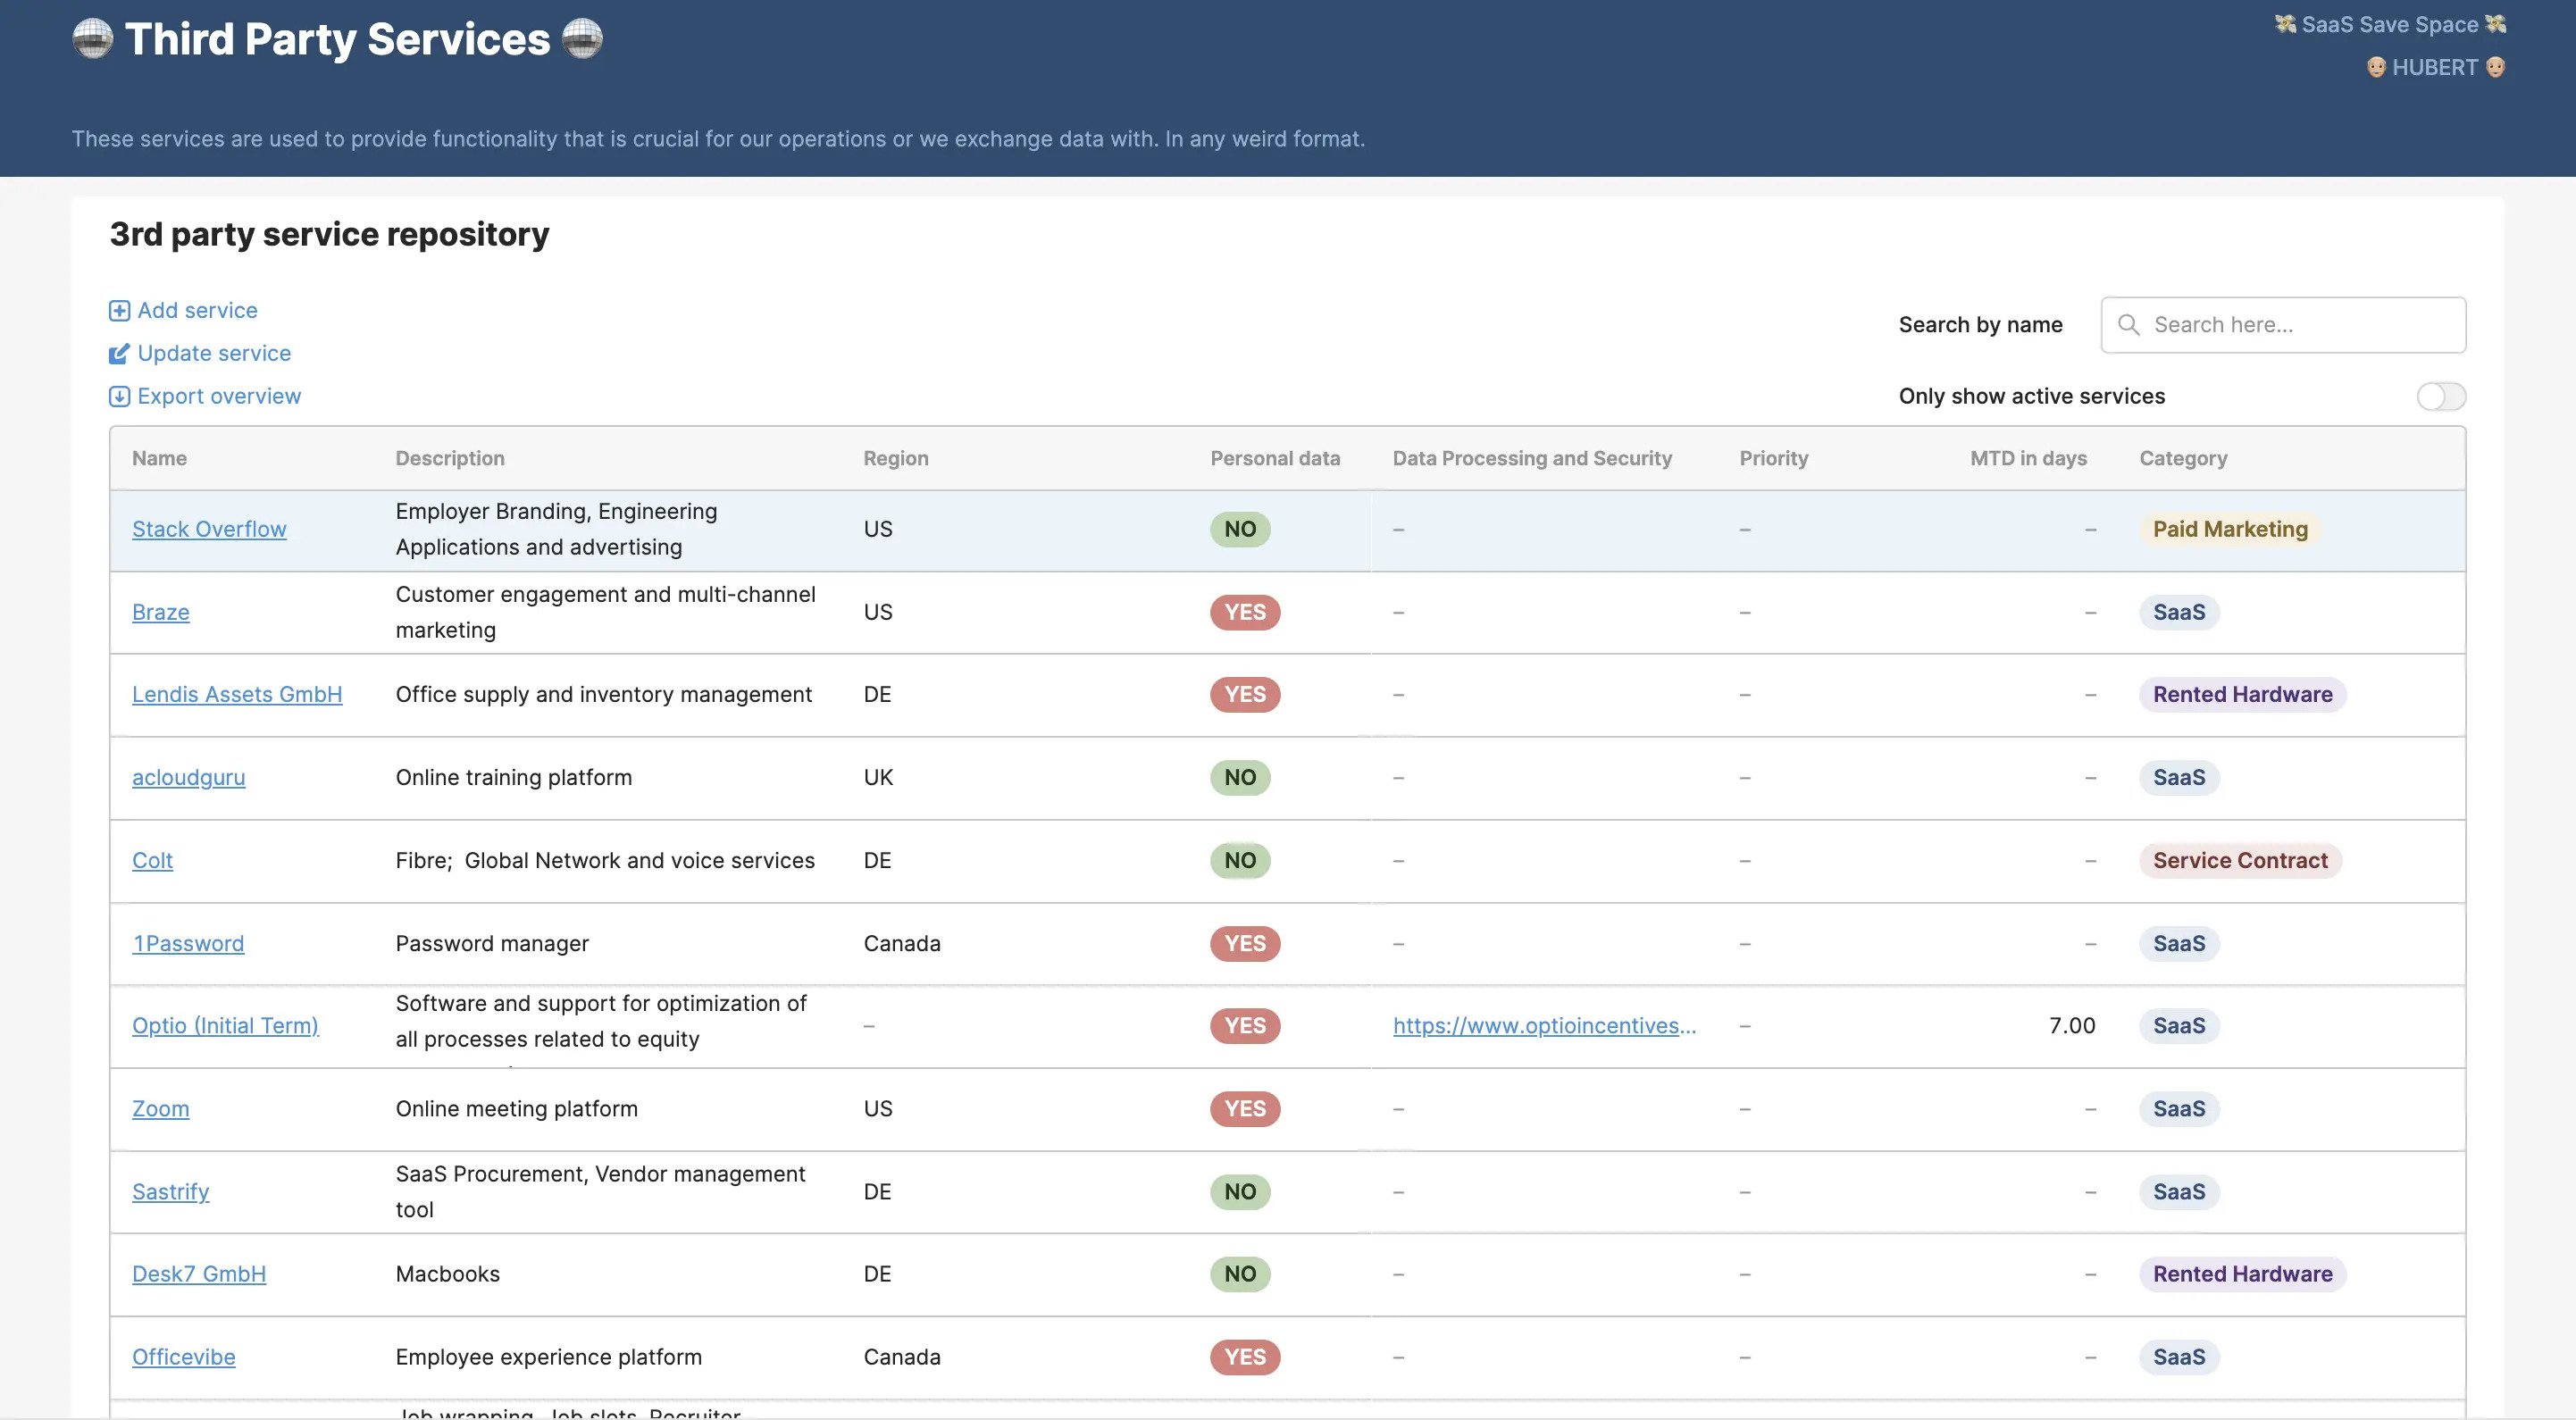The height and width of the screenshot is (1420, 2576).
Task: Click the NO badge in Stack Overflow row
Action: [x=1240, y=530]
